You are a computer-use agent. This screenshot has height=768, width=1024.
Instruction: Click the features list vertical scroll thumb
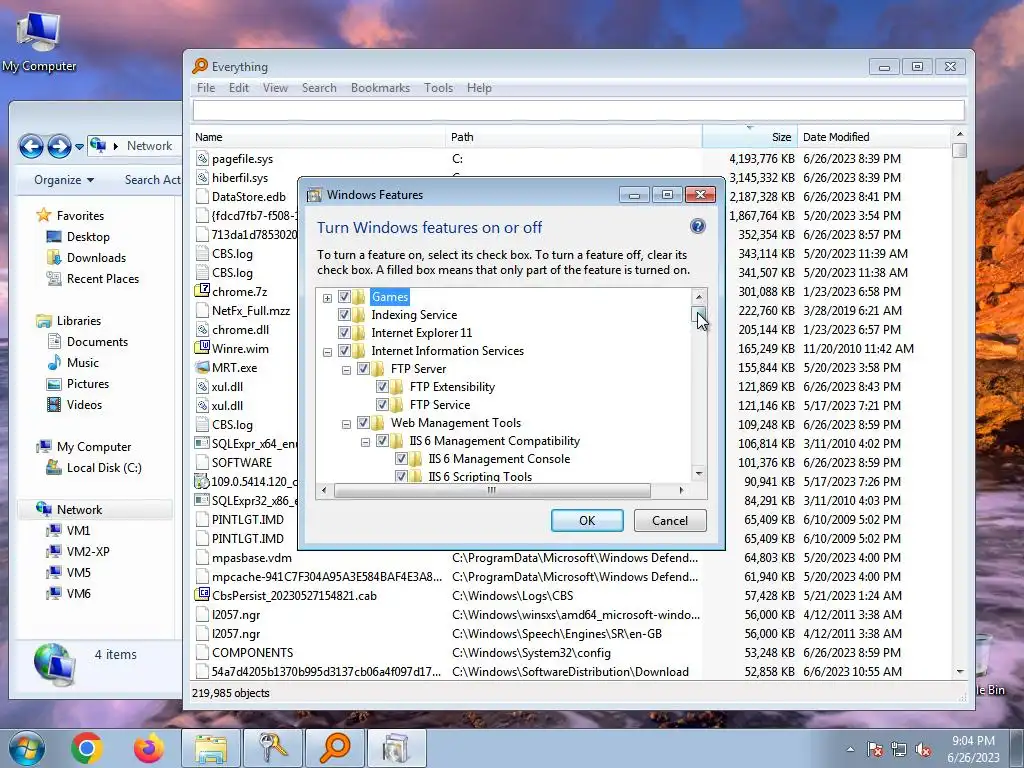click(699, 315)
